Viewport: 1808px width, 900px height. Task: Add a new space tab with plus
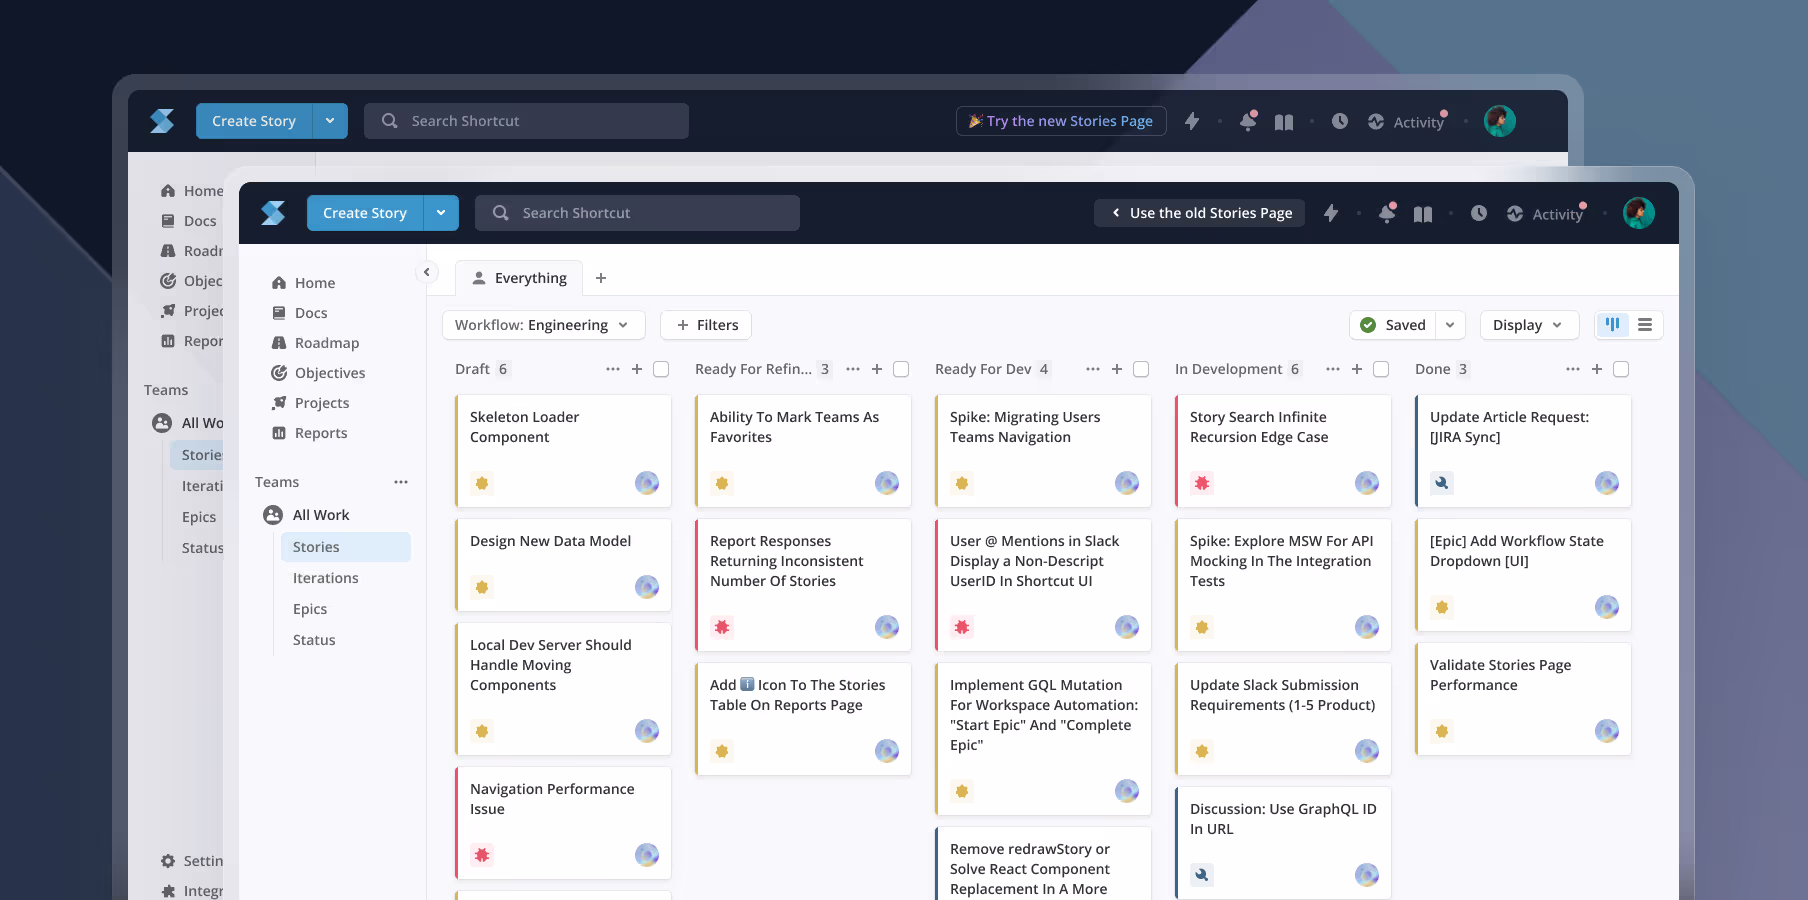tap(601, 278)
